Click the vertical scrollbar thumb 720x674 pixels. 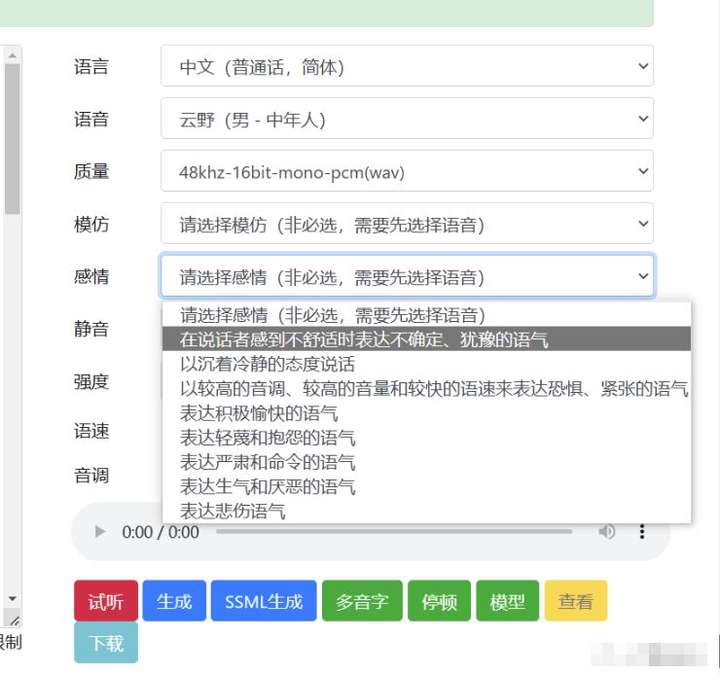12,139
